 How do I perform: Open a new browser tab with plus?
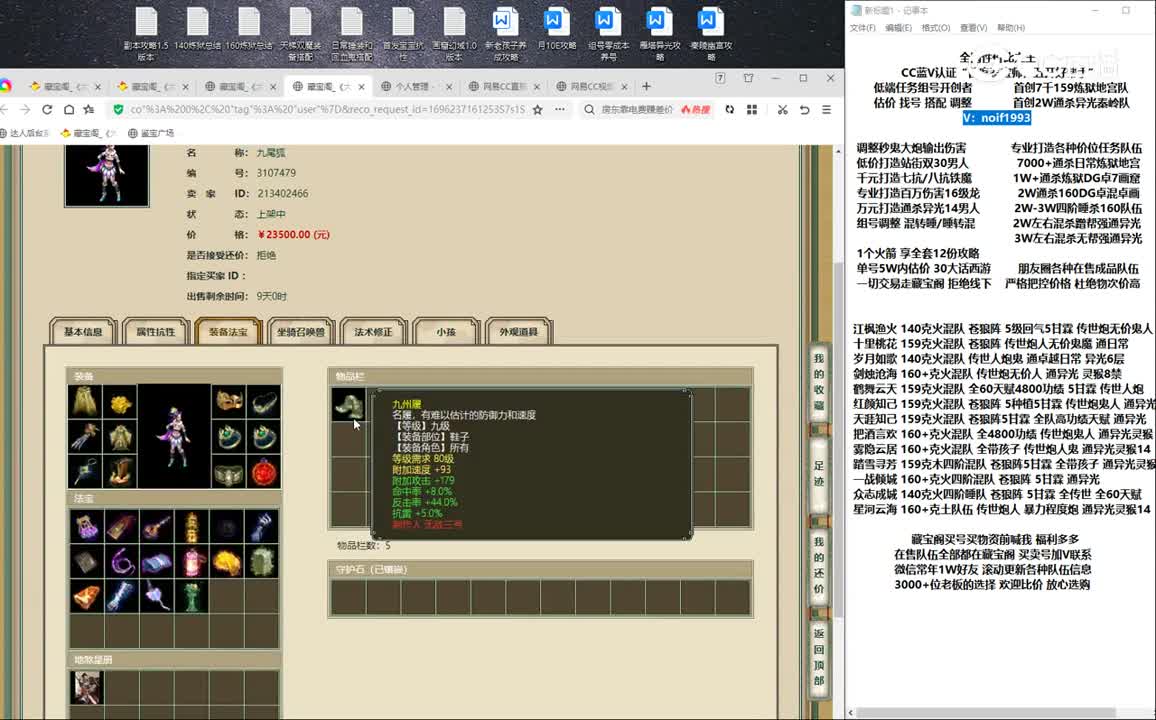647,86
